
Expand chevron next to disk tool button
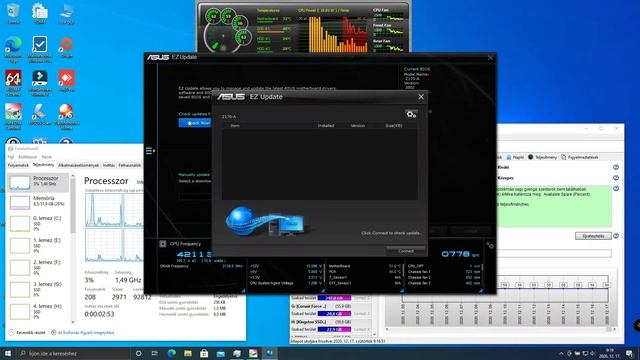tap(616, 236)
